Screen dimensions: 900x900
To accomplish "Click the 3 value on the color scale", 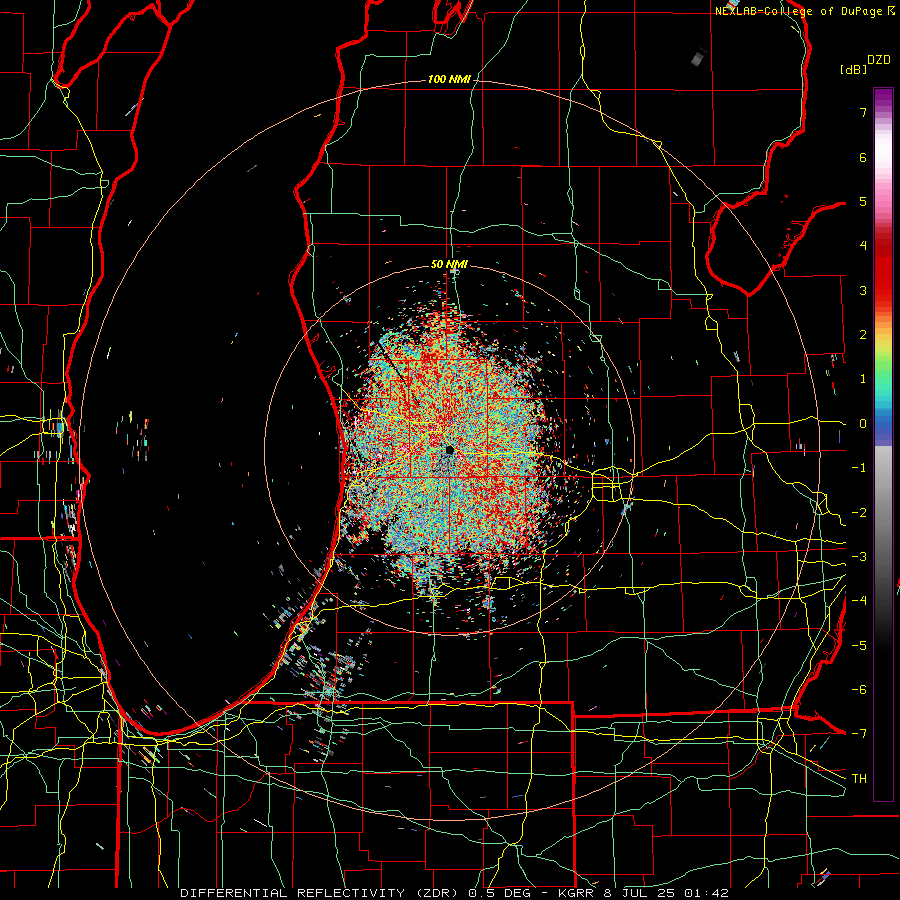I will coord(863,290).
